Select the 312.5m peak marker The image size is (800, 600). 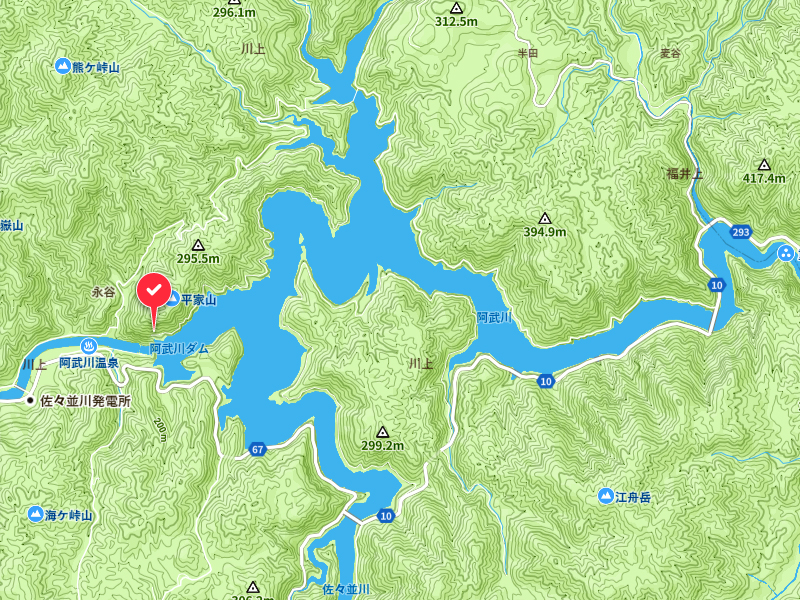click(x=456, y=8)
